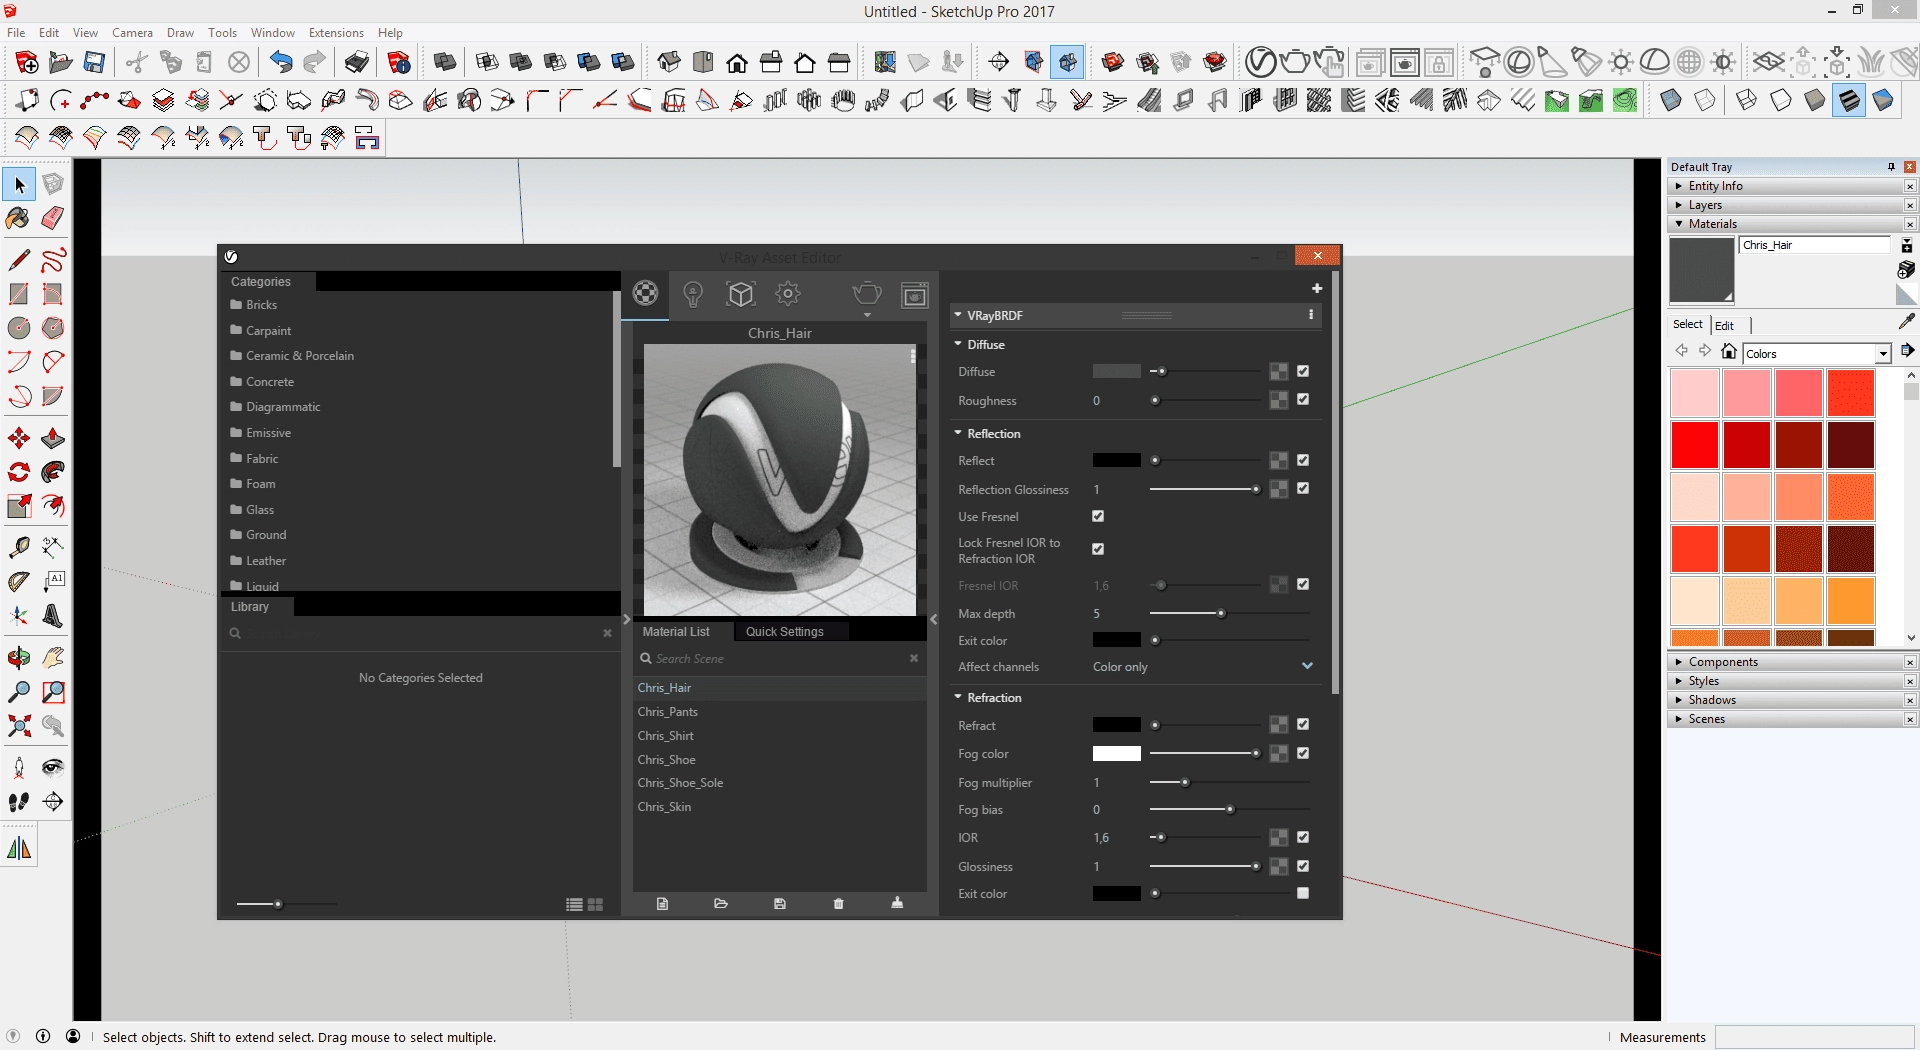Open the Glass category folder
1920x1050 pixels.
[260, 510]
